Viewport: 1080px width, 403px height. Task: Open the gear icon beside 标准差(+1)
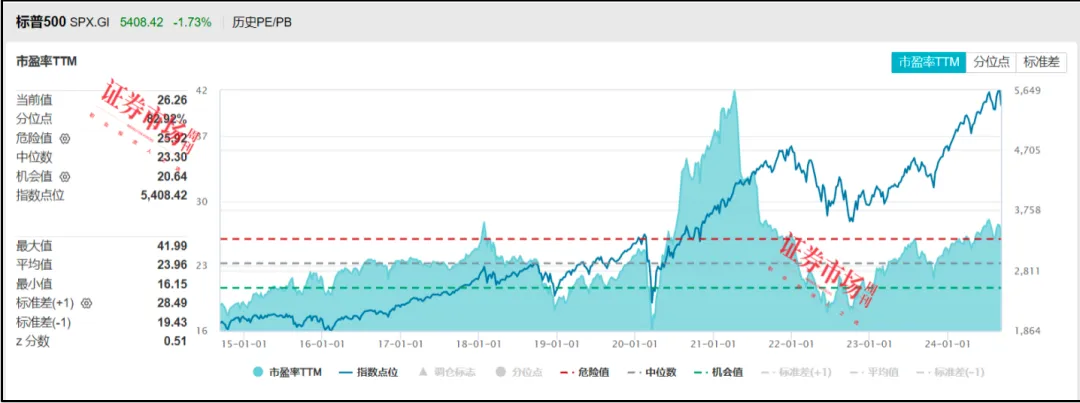(x=87, y=302)
